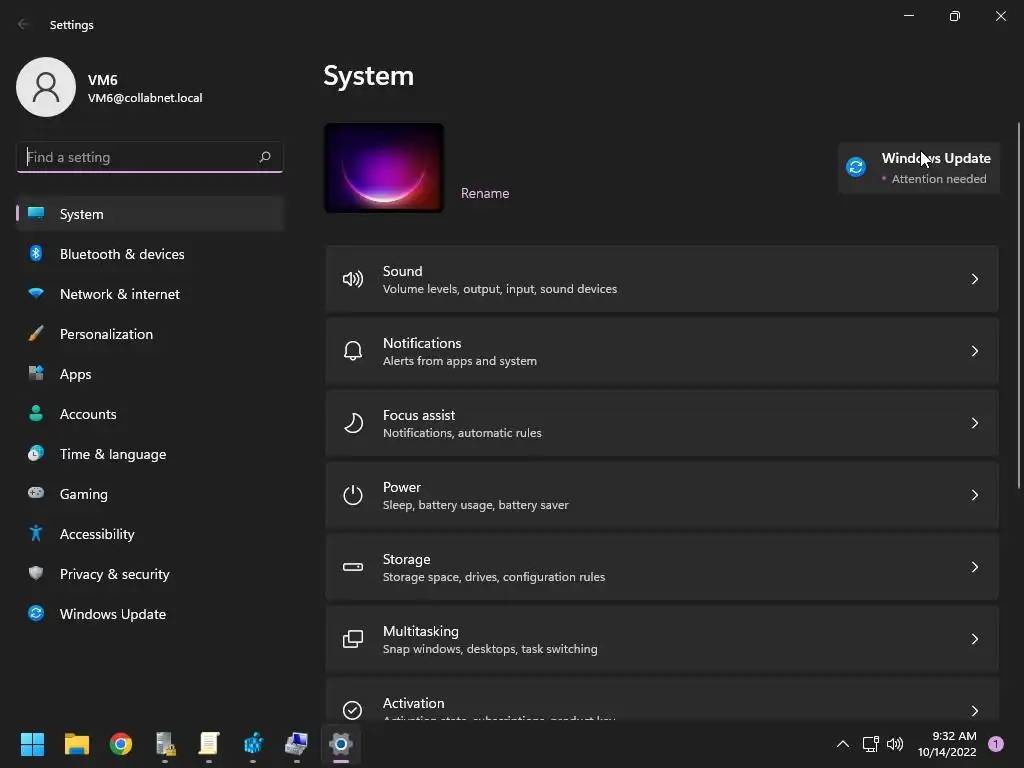
Task: Go to Personalization settings
Action: (x=150, y=334)
